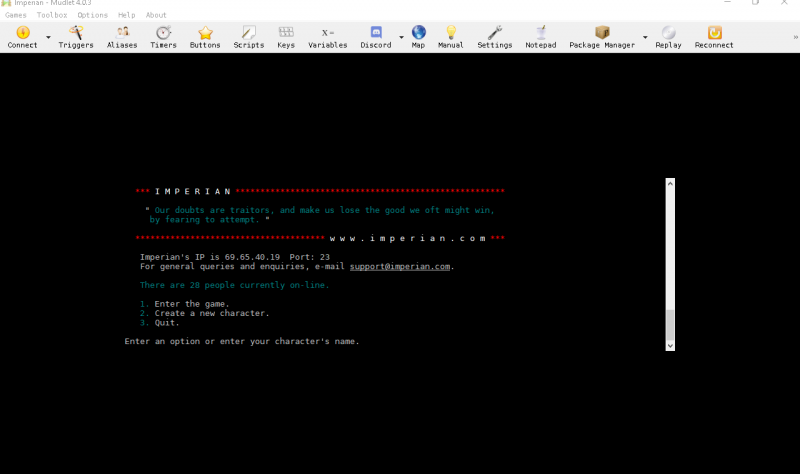
Task: Click the support@imperian.com email link
Action: click(400, 267)
